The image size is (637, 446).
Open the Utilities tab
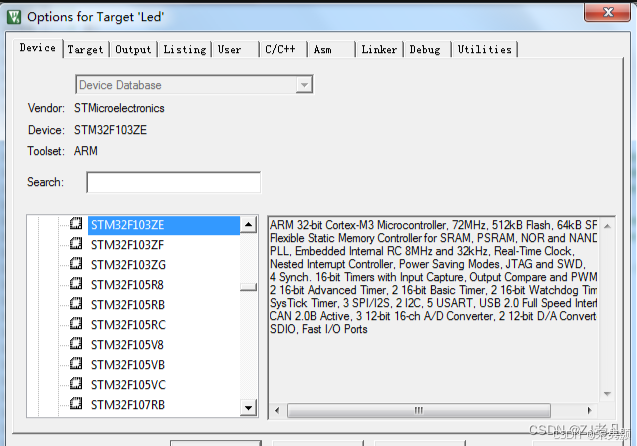tap(485, 50)
